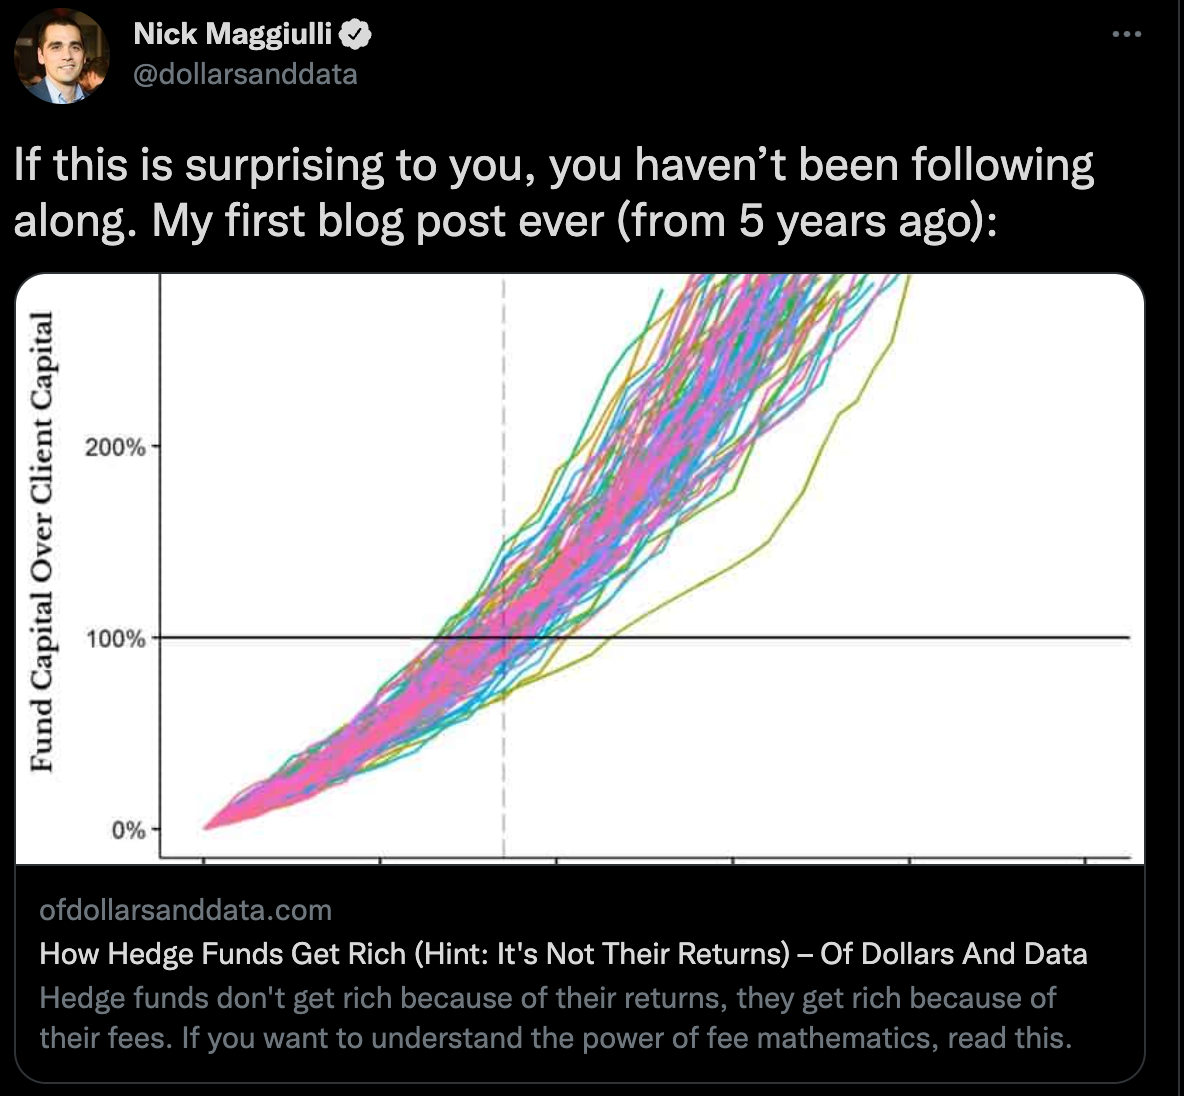The width and height of the screenshot is (1184, 1096).
Task: Click the 200% axis label on chart
Action: pos(116,447)
